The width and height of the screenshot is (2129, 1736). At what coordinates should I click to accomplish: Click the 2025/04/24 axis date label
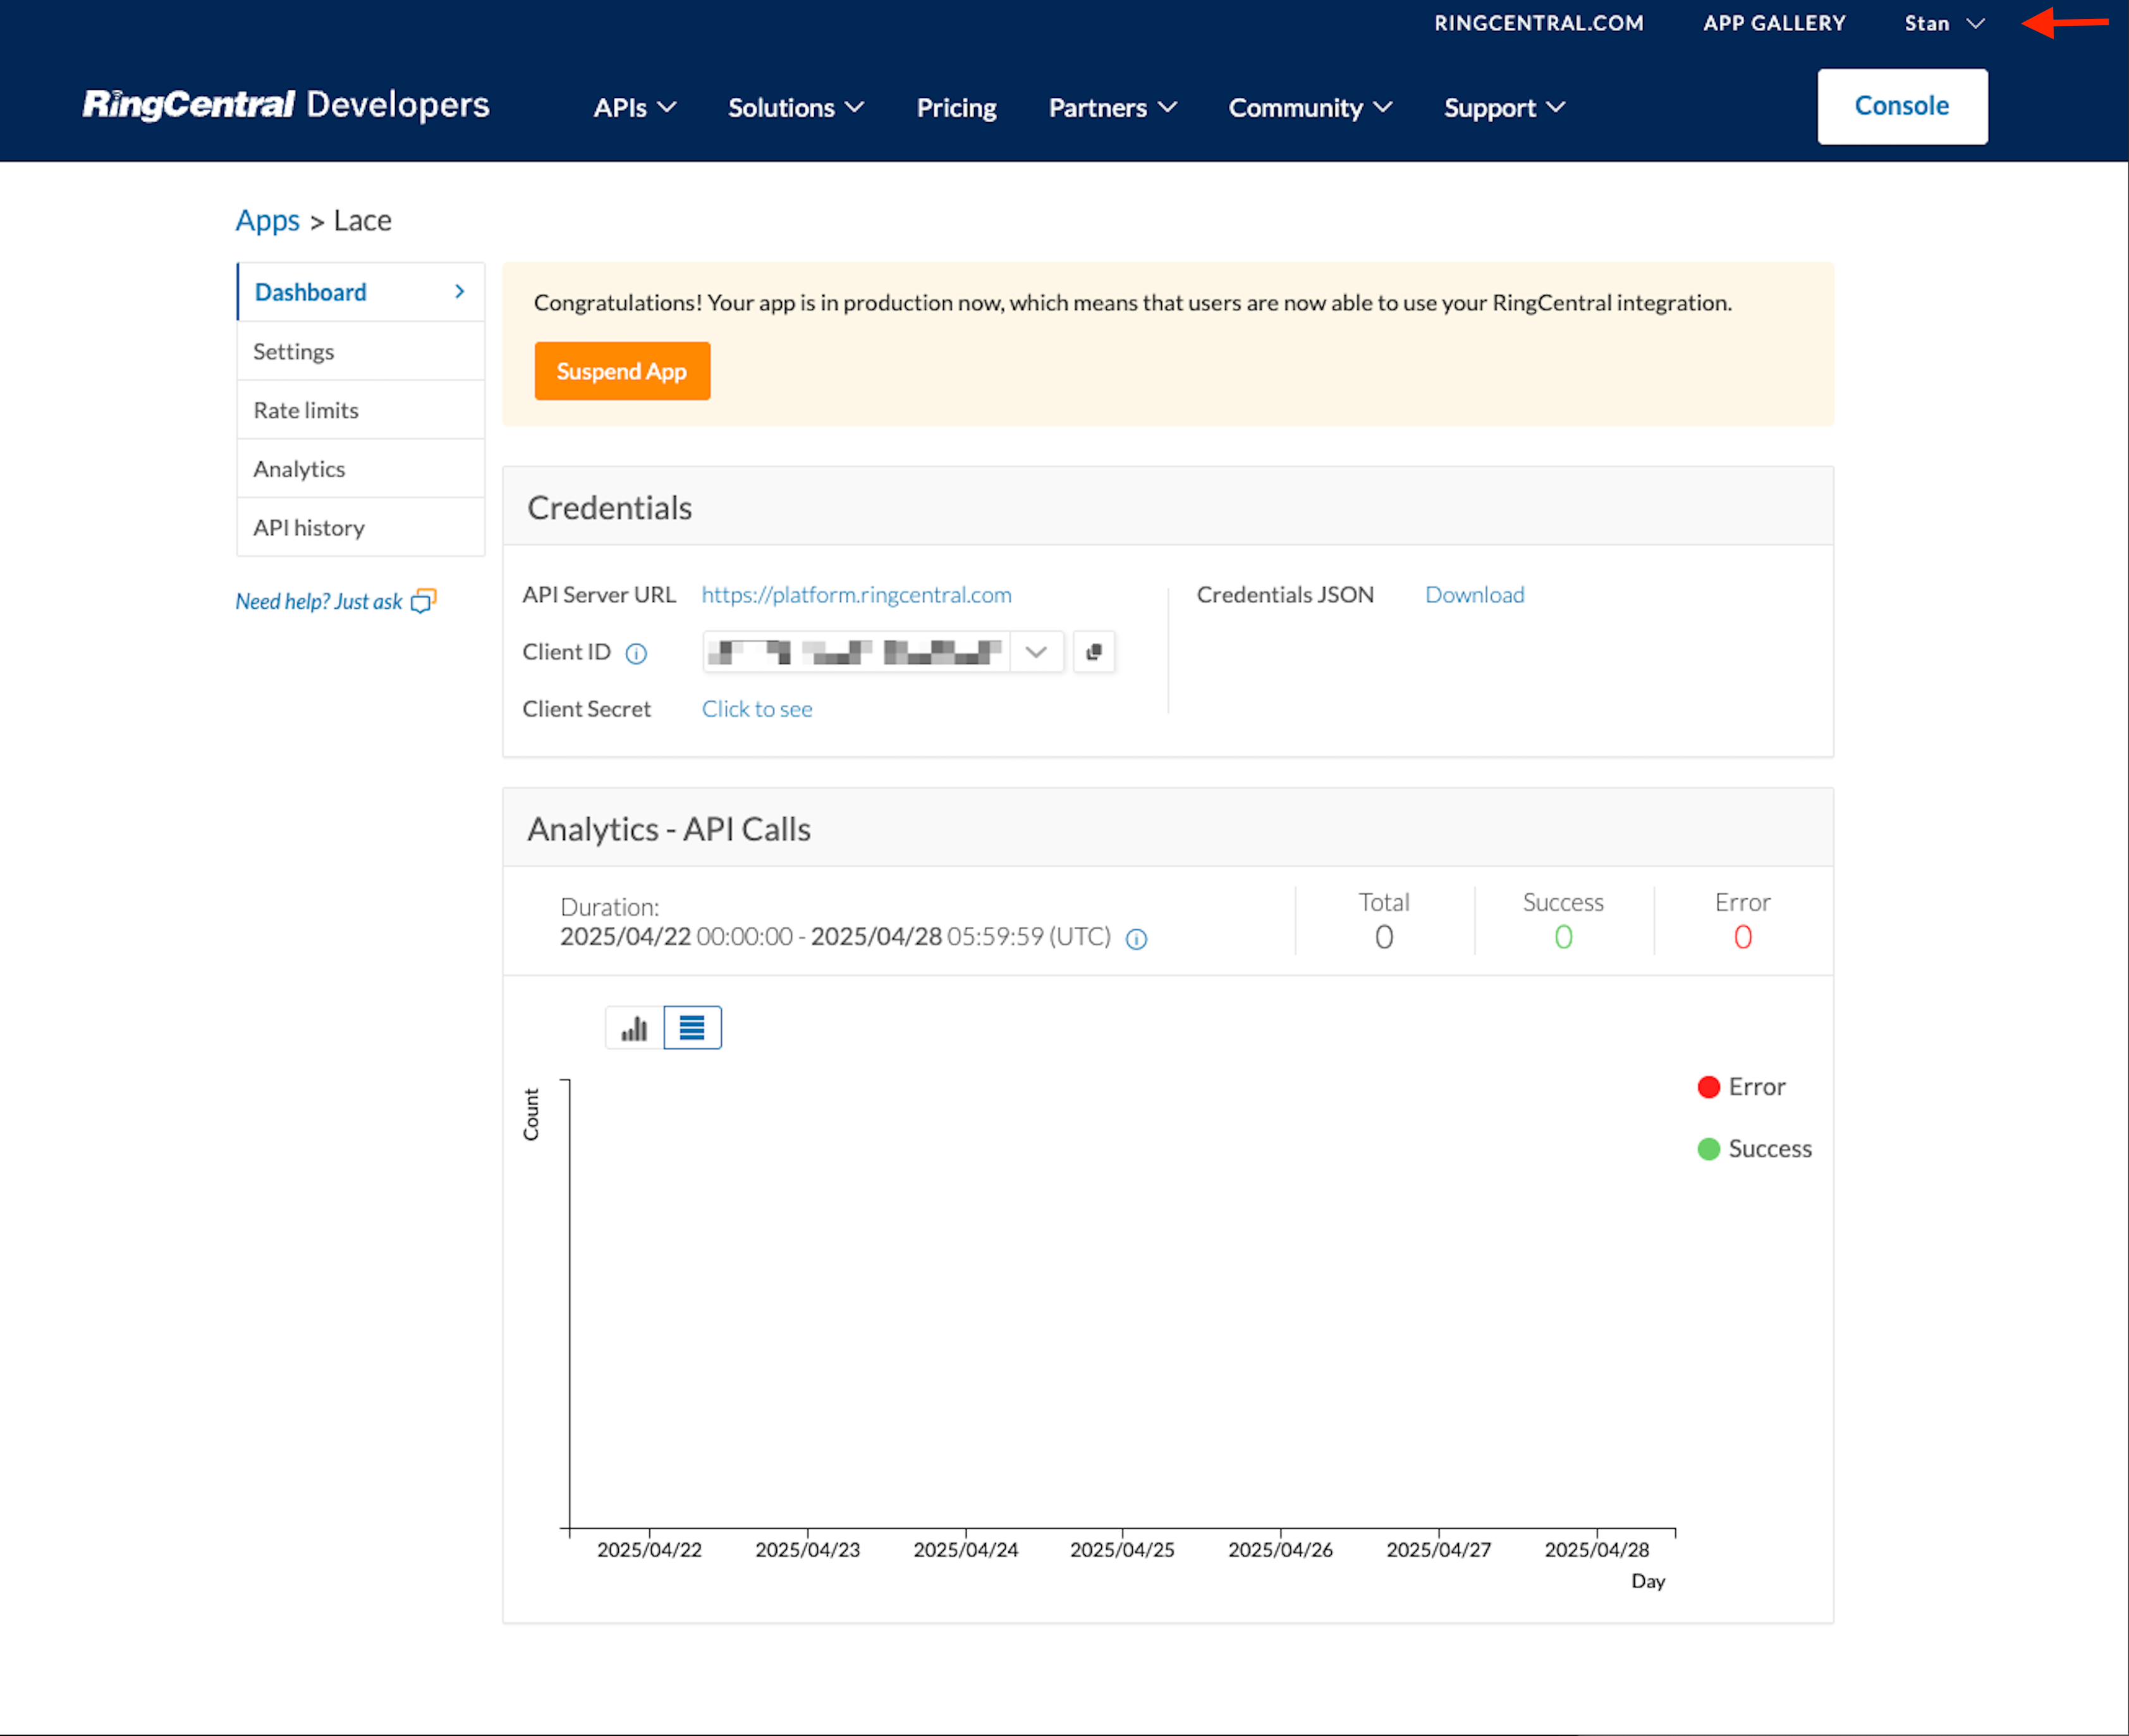click(966, 1550)
